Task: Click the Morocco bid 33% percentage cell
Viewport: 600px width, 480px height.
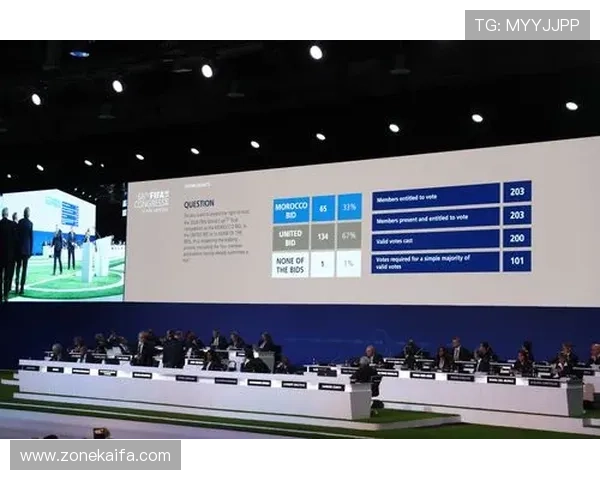Action: (349, 207)
